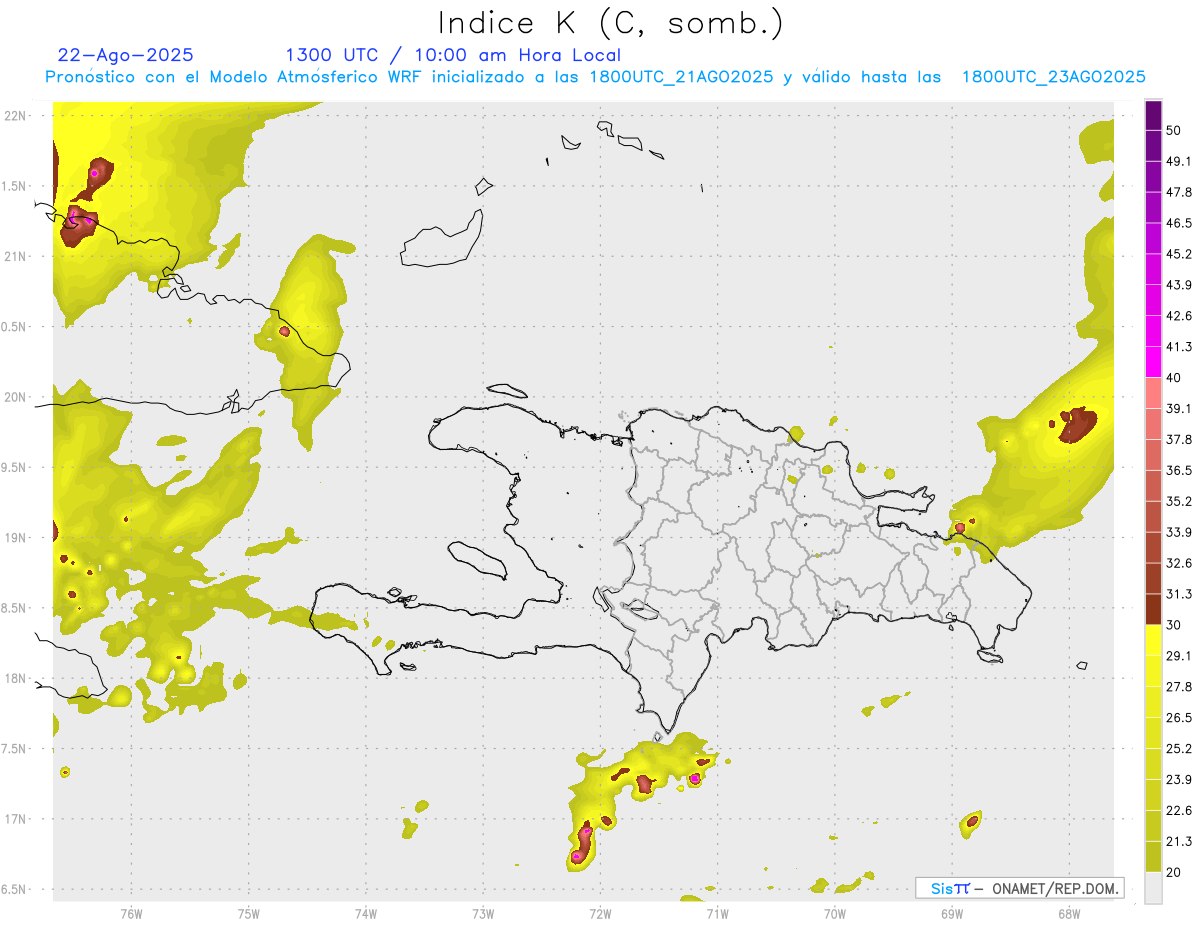
Task: Click the '76W' longitude axis label
Action: [x=131, y=913]
